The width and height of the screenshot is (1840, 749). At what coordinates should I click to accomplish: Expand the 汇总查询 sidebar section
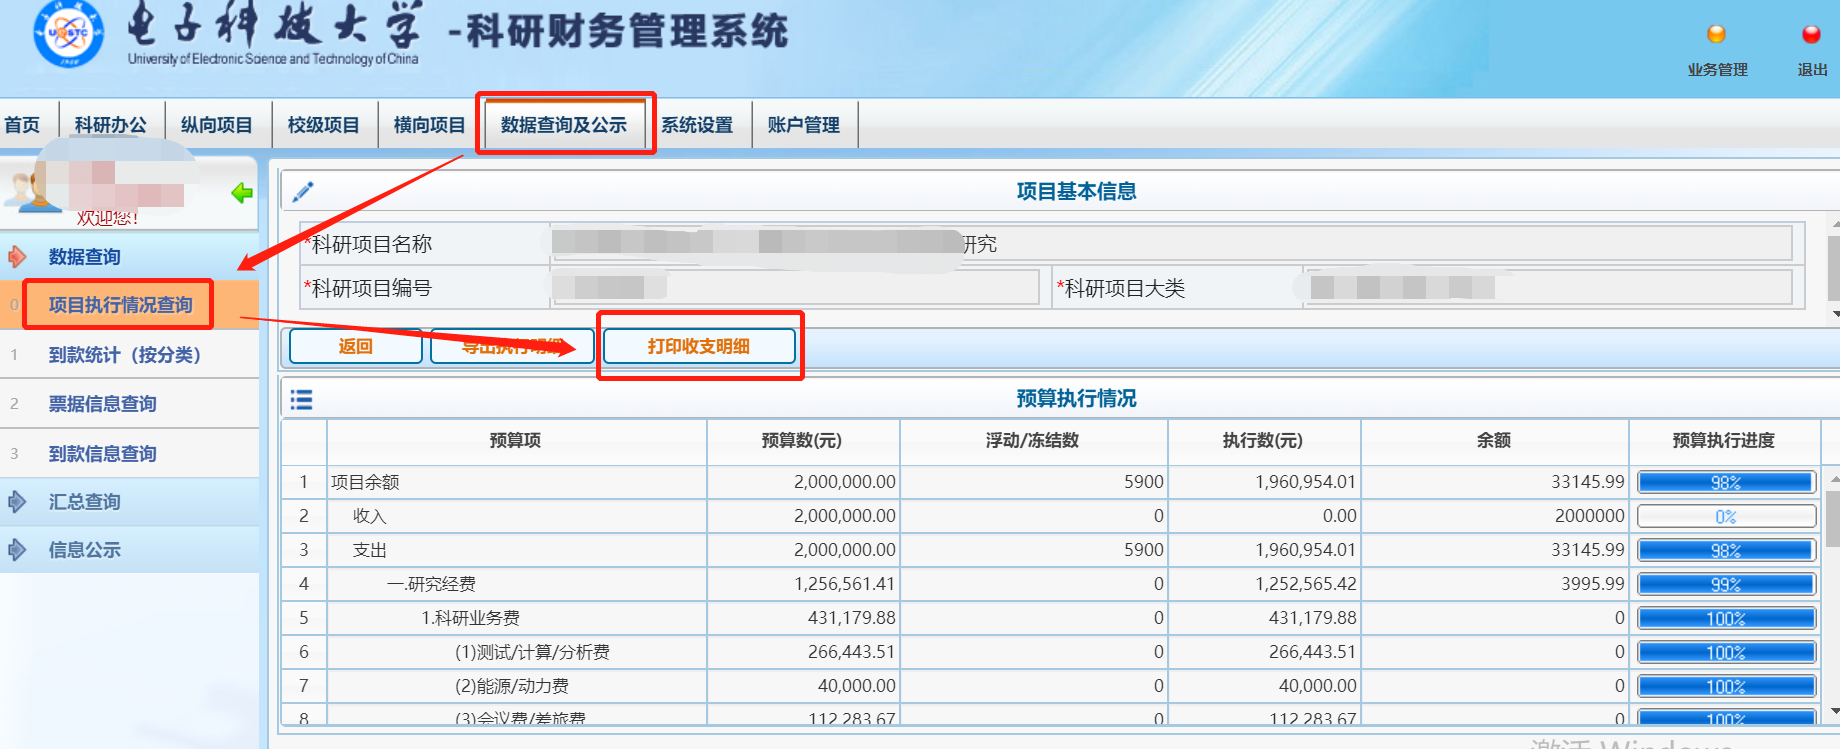click(129, 502)
